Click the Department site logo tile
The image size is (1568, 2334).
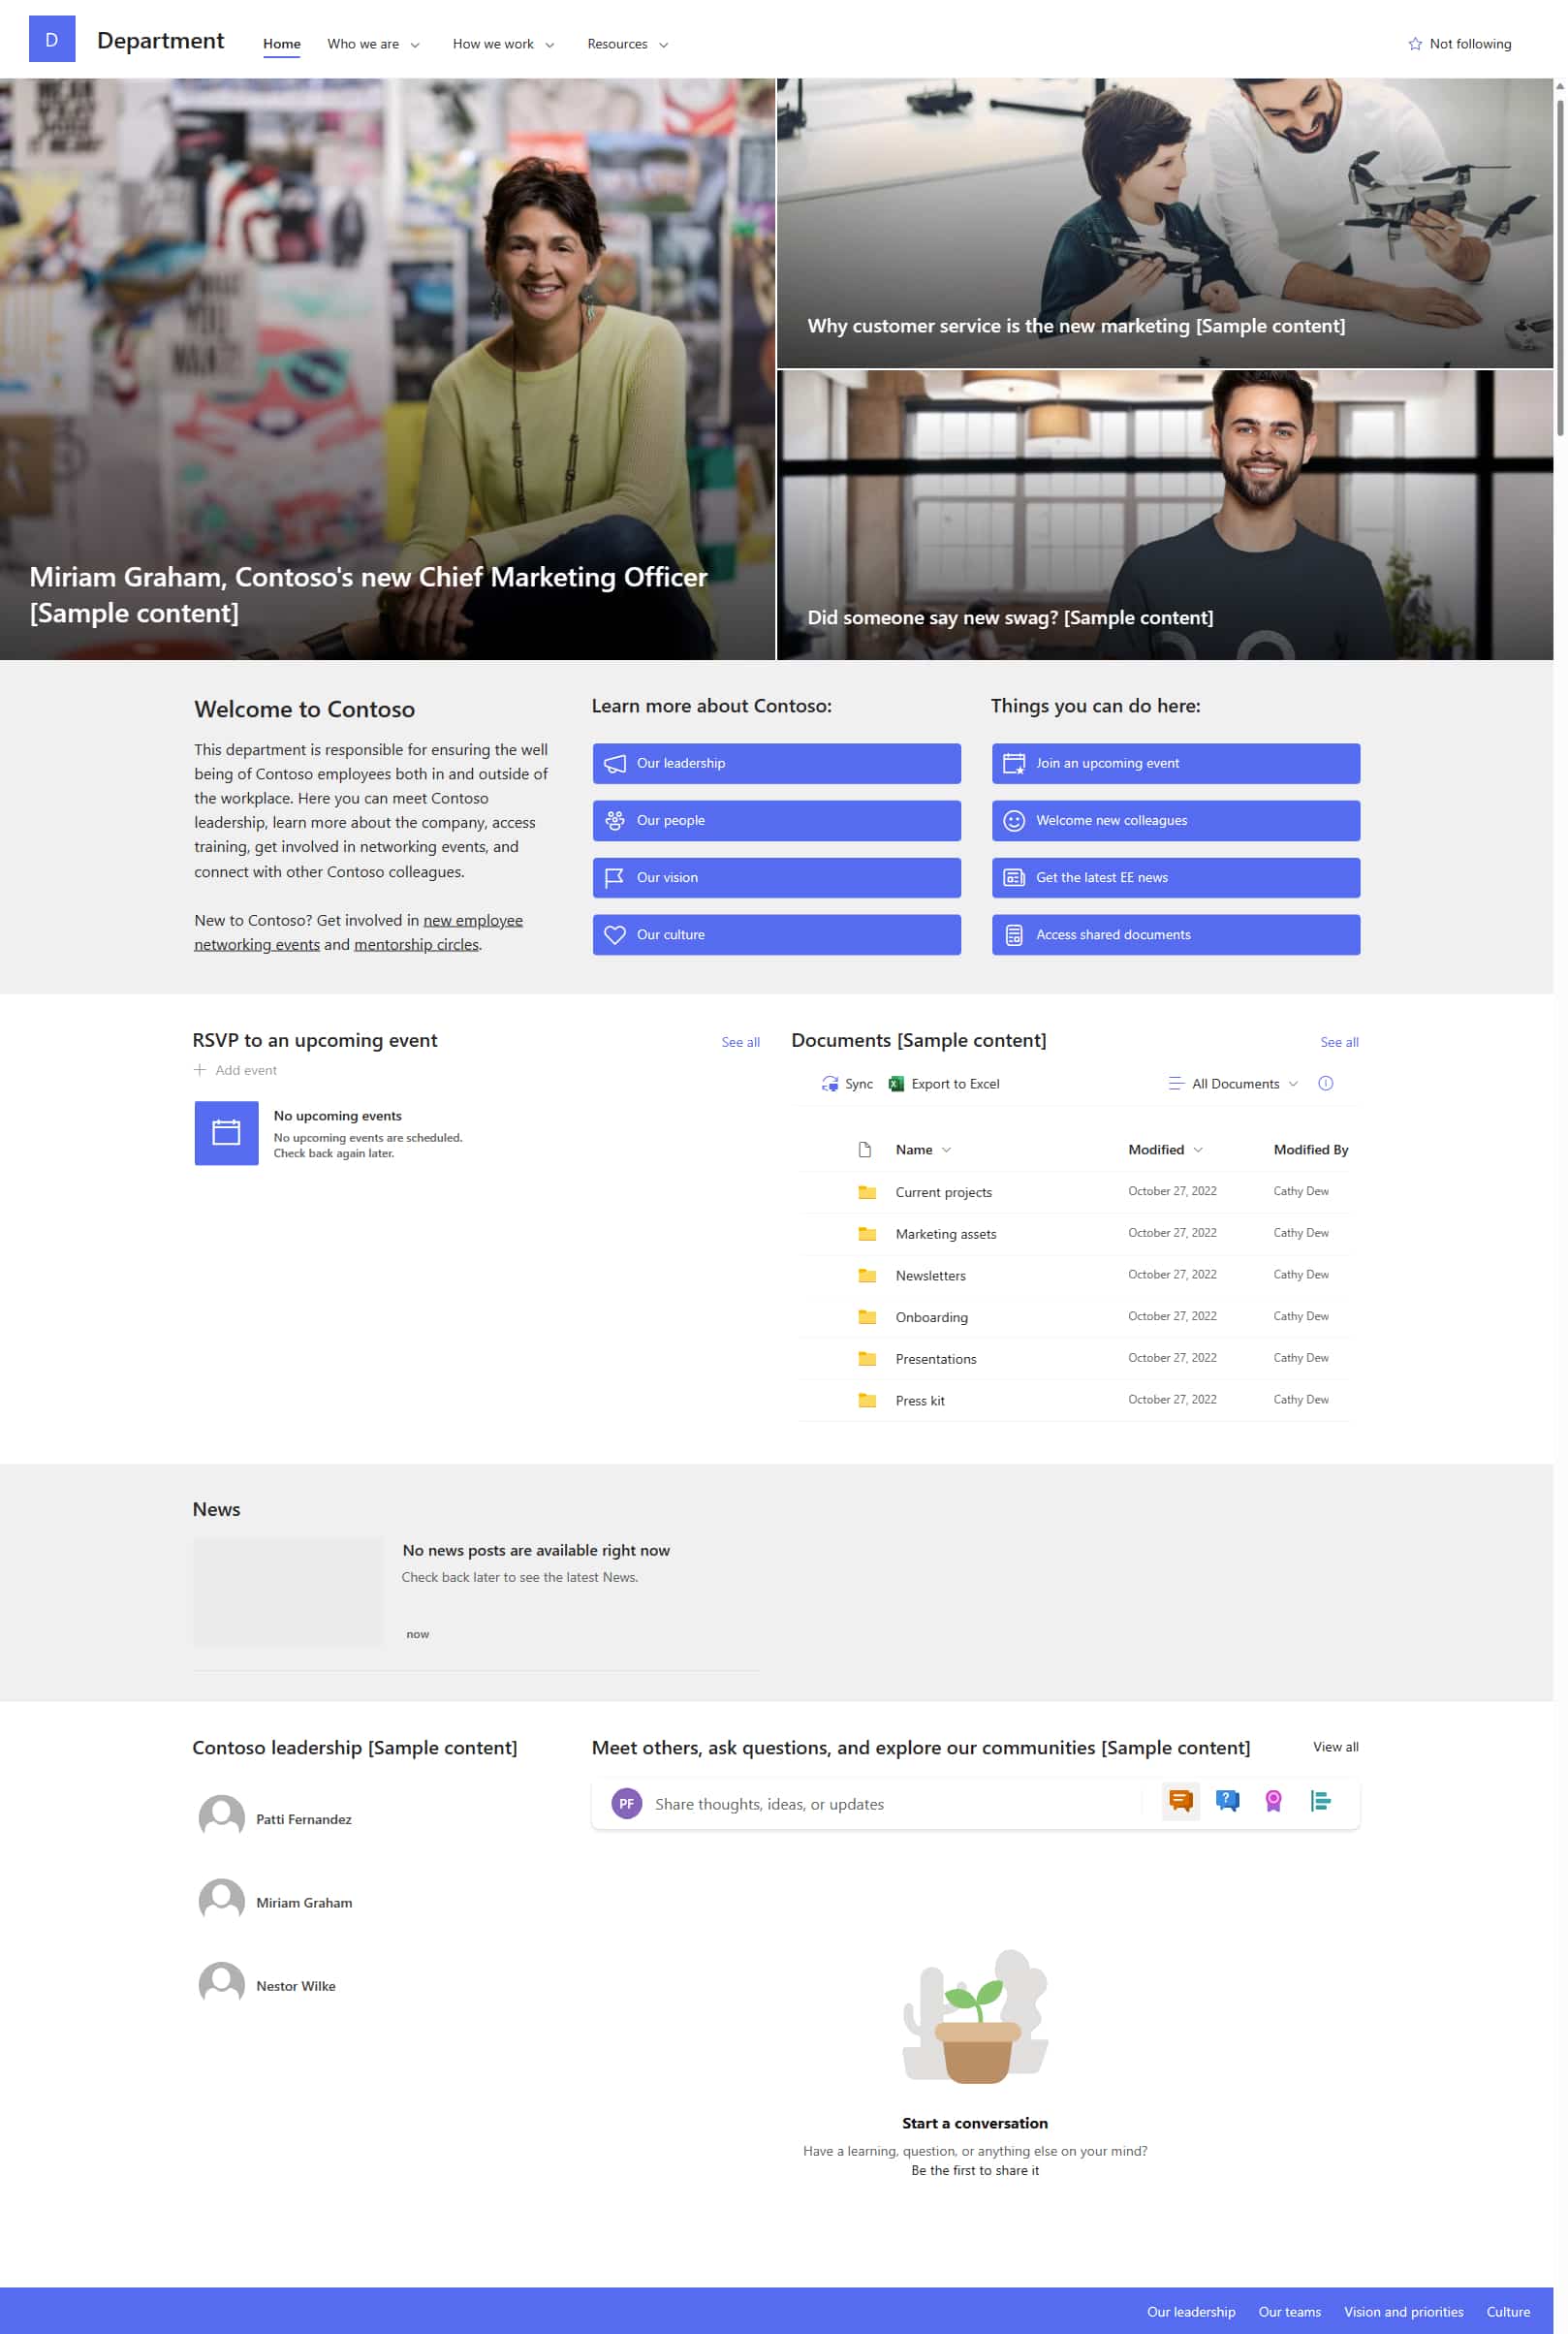point(52,40)
